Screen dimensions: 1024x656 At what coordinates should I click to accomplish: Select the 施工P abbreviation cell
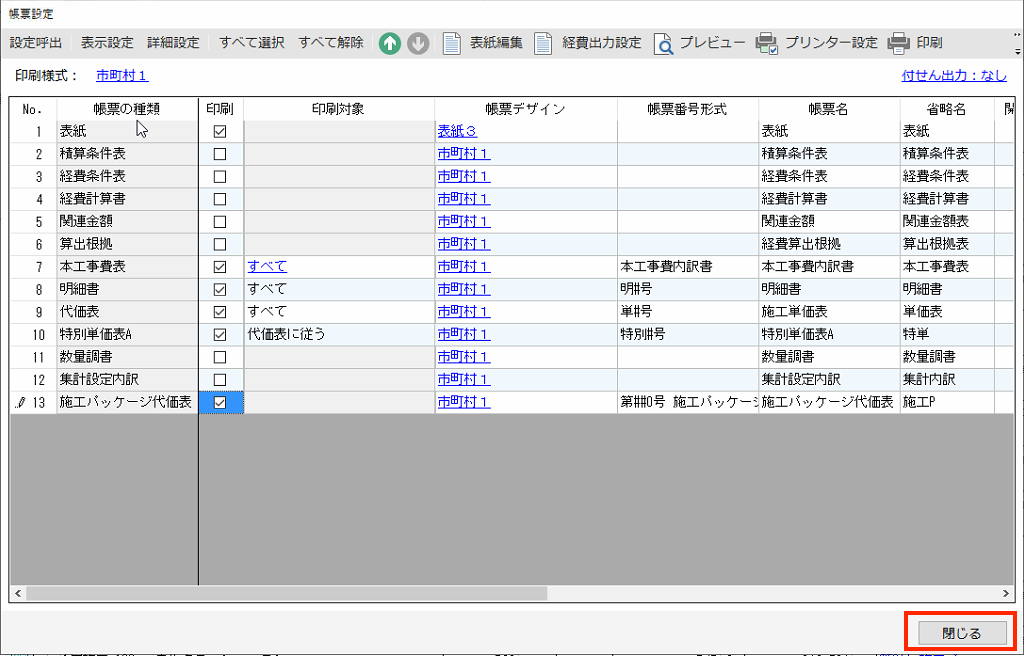947,402
